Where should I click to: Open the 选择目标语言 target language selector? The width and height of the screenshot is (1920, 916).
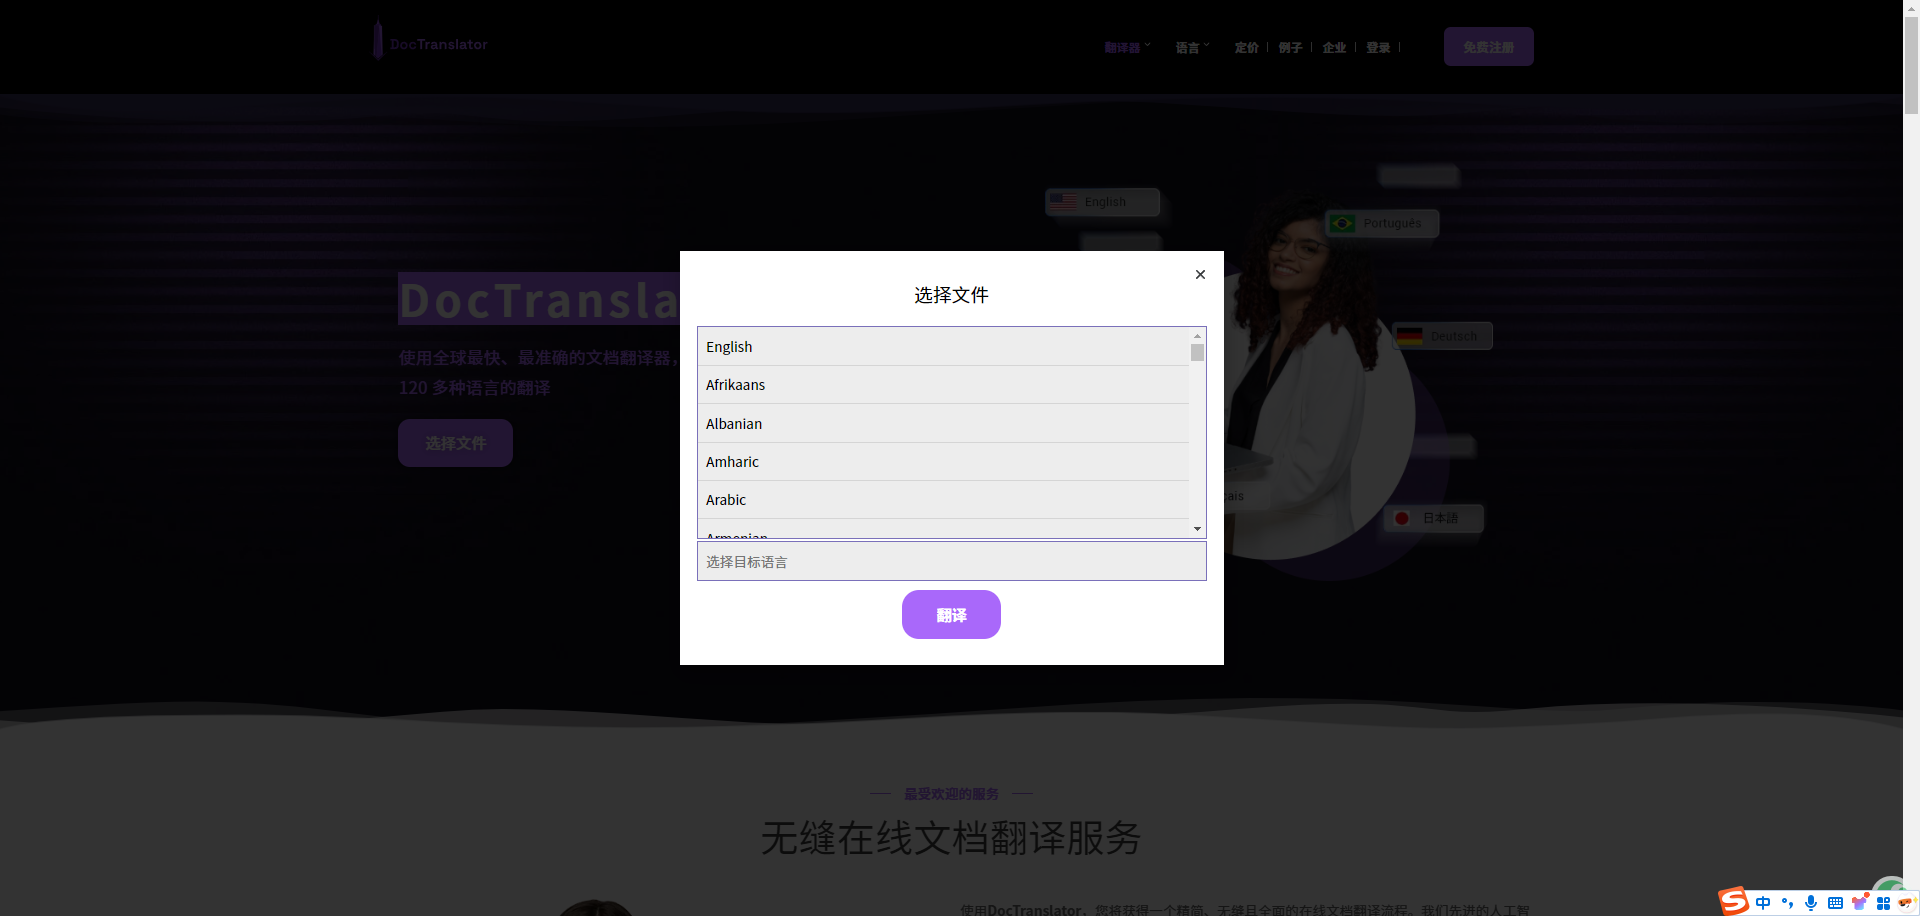pyautogui.click(x=951, y=561)
